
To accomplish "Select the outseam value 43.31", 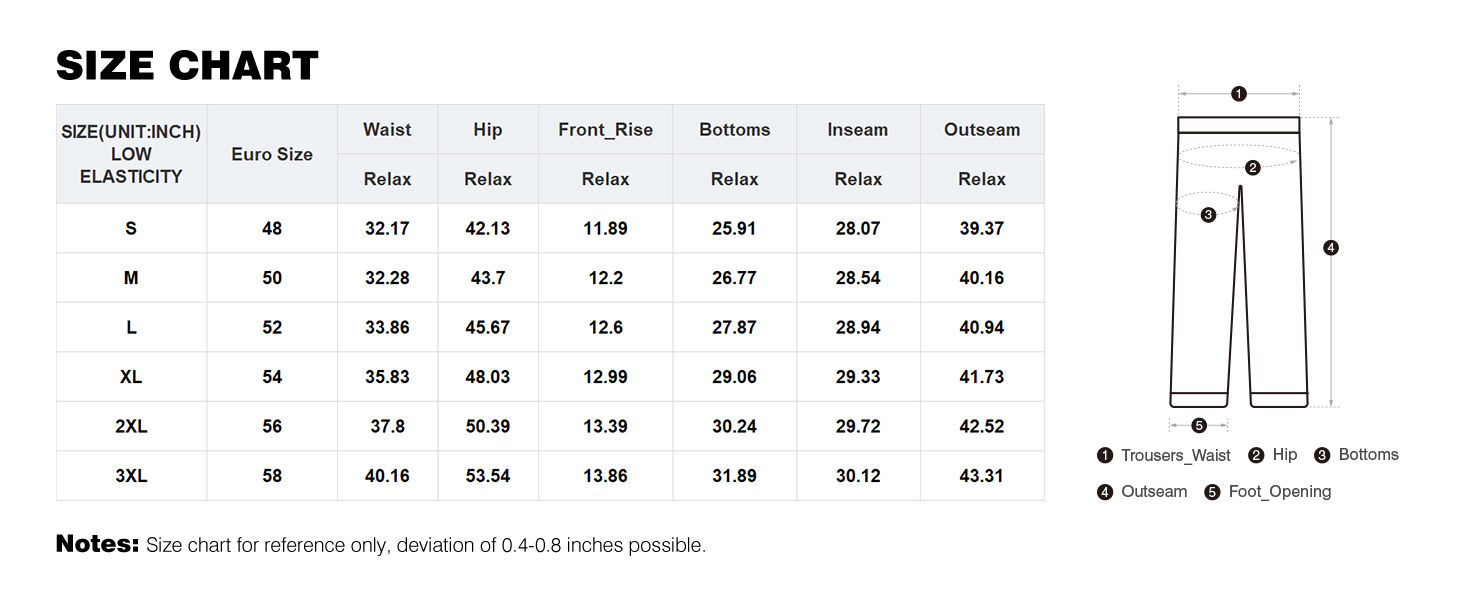I will click(981, 476).
